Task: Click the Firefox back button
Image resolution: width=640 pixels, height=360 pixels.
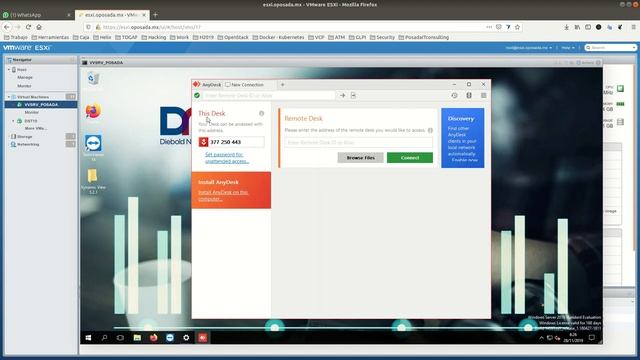Action: point(7,27)
